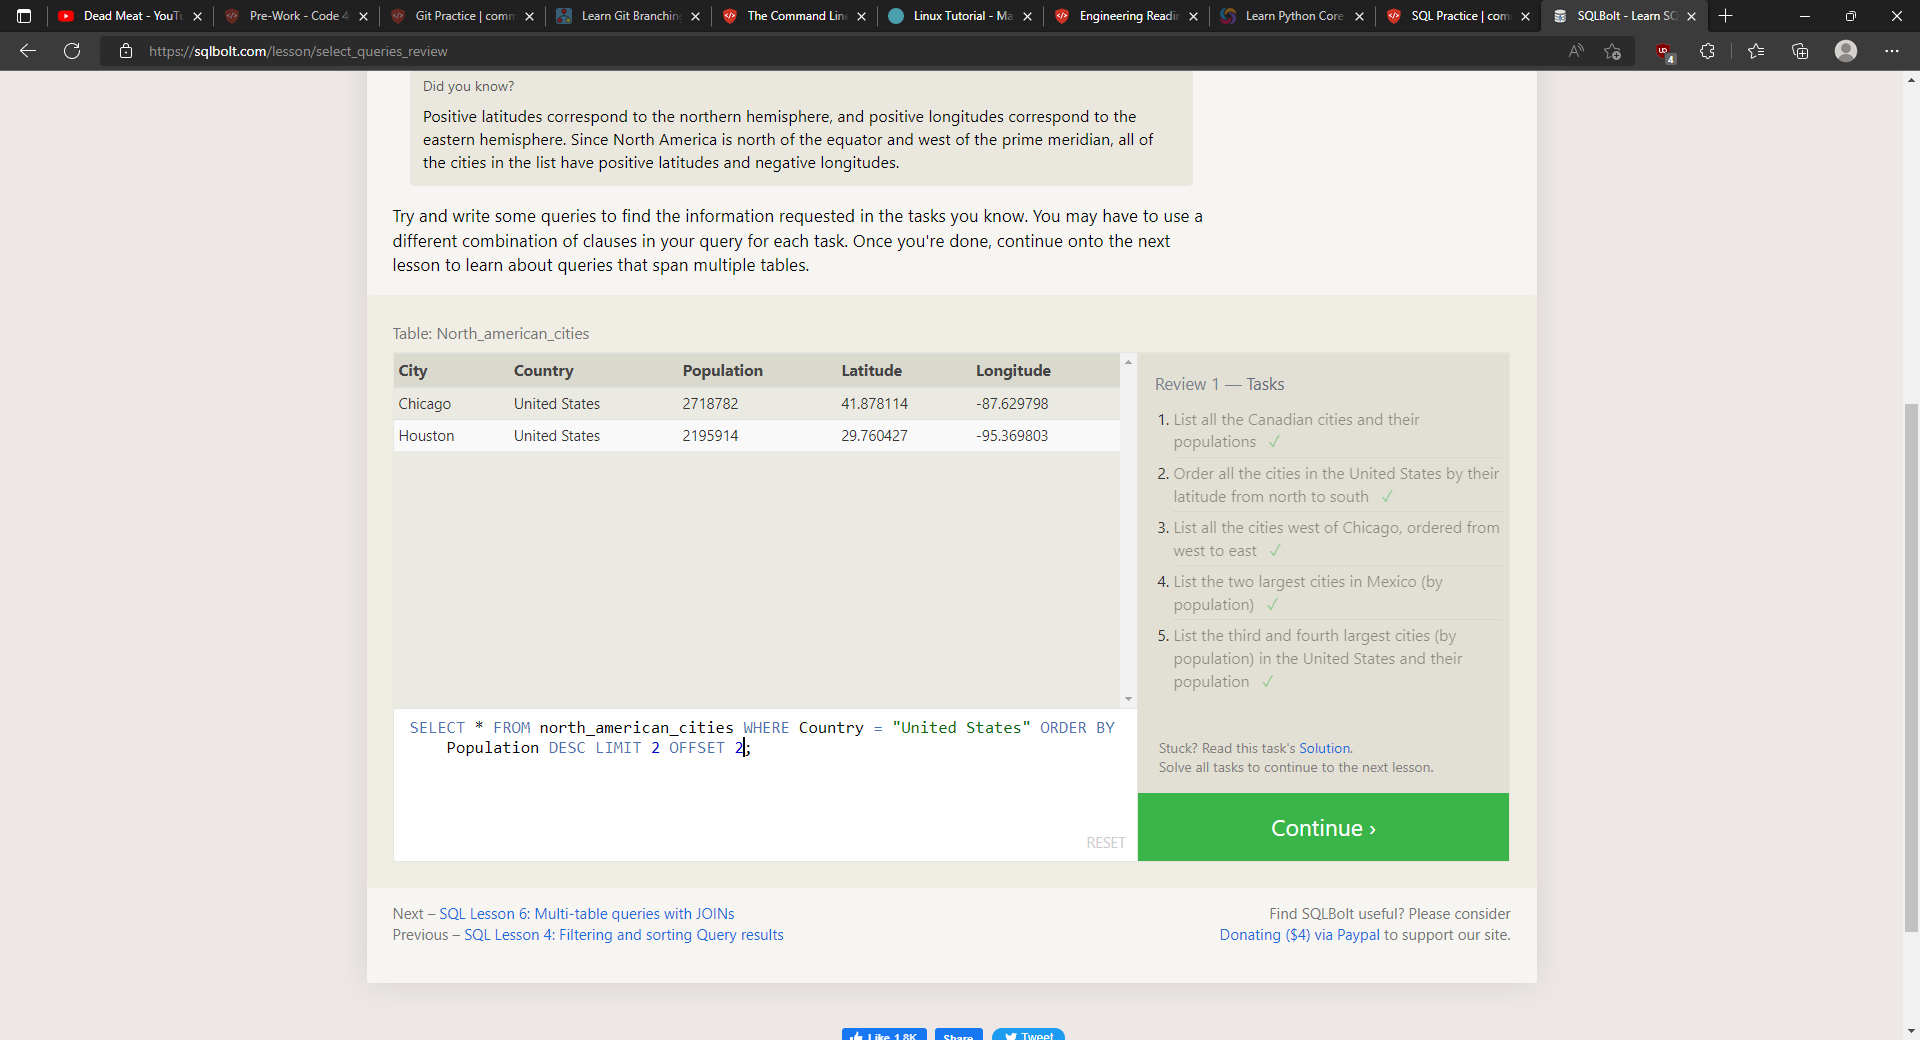The height and width of the screenshot is (1040, 1920).
Task: Open the Favorites list
Action: coord(1756,51)
